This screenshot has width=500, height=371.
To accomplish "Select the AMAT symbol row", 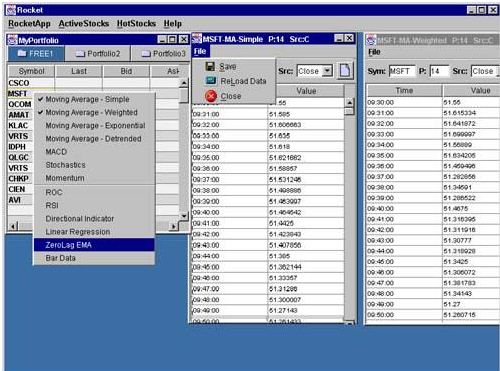I will coord(20,115).
